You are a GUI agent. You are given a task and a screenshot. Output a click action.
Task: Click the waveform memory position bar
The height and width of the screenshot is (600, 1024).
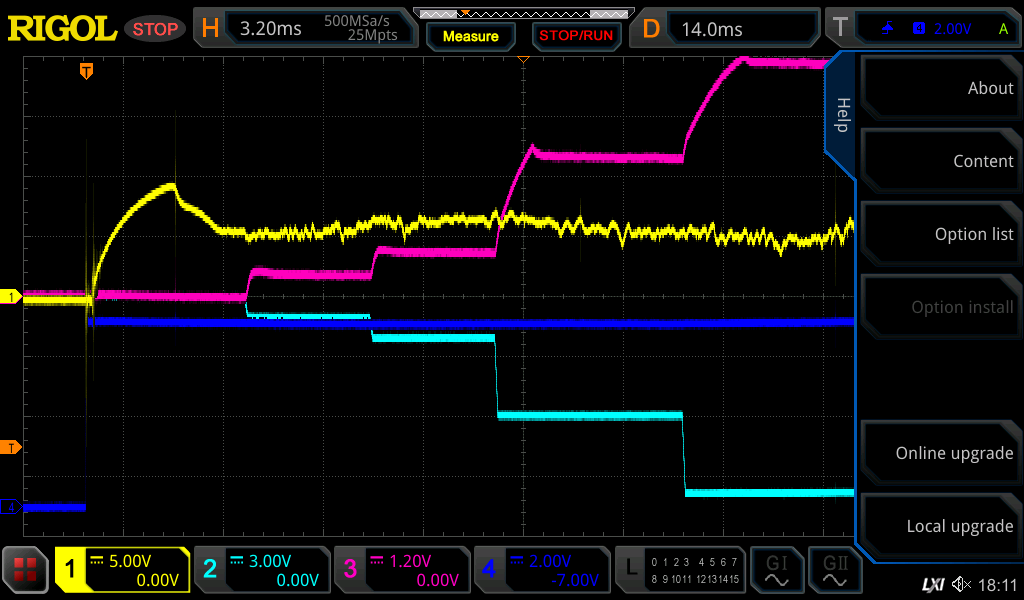[522, 13]
